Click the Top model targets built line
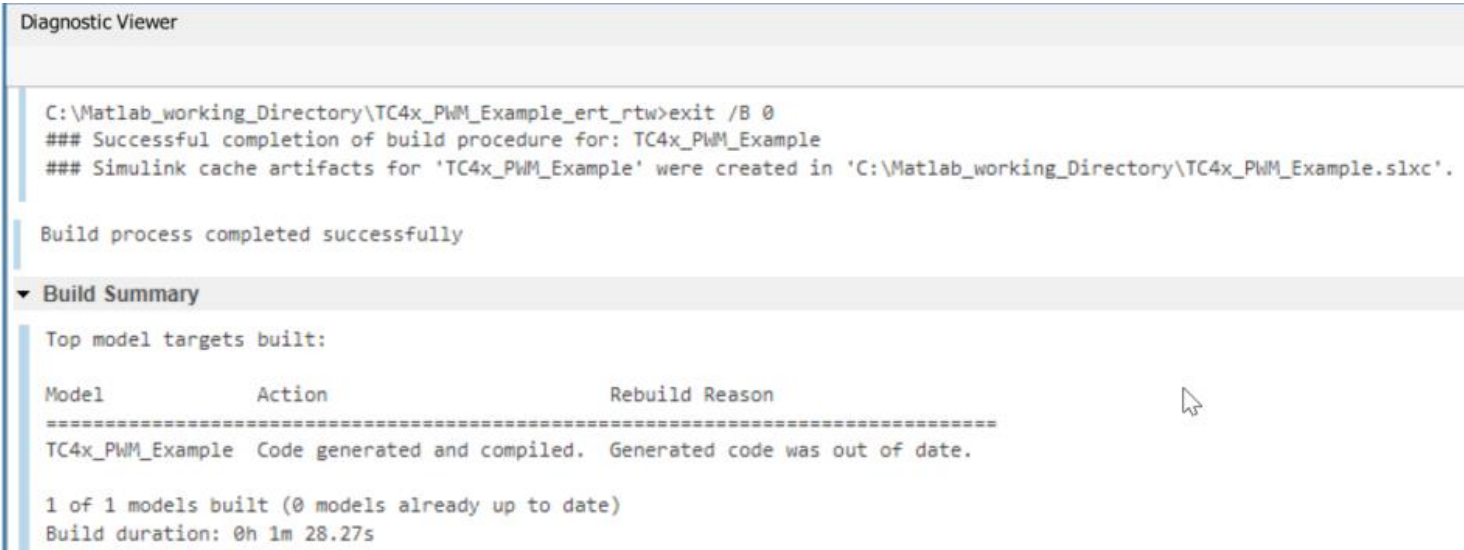 [x=186, y=339]
